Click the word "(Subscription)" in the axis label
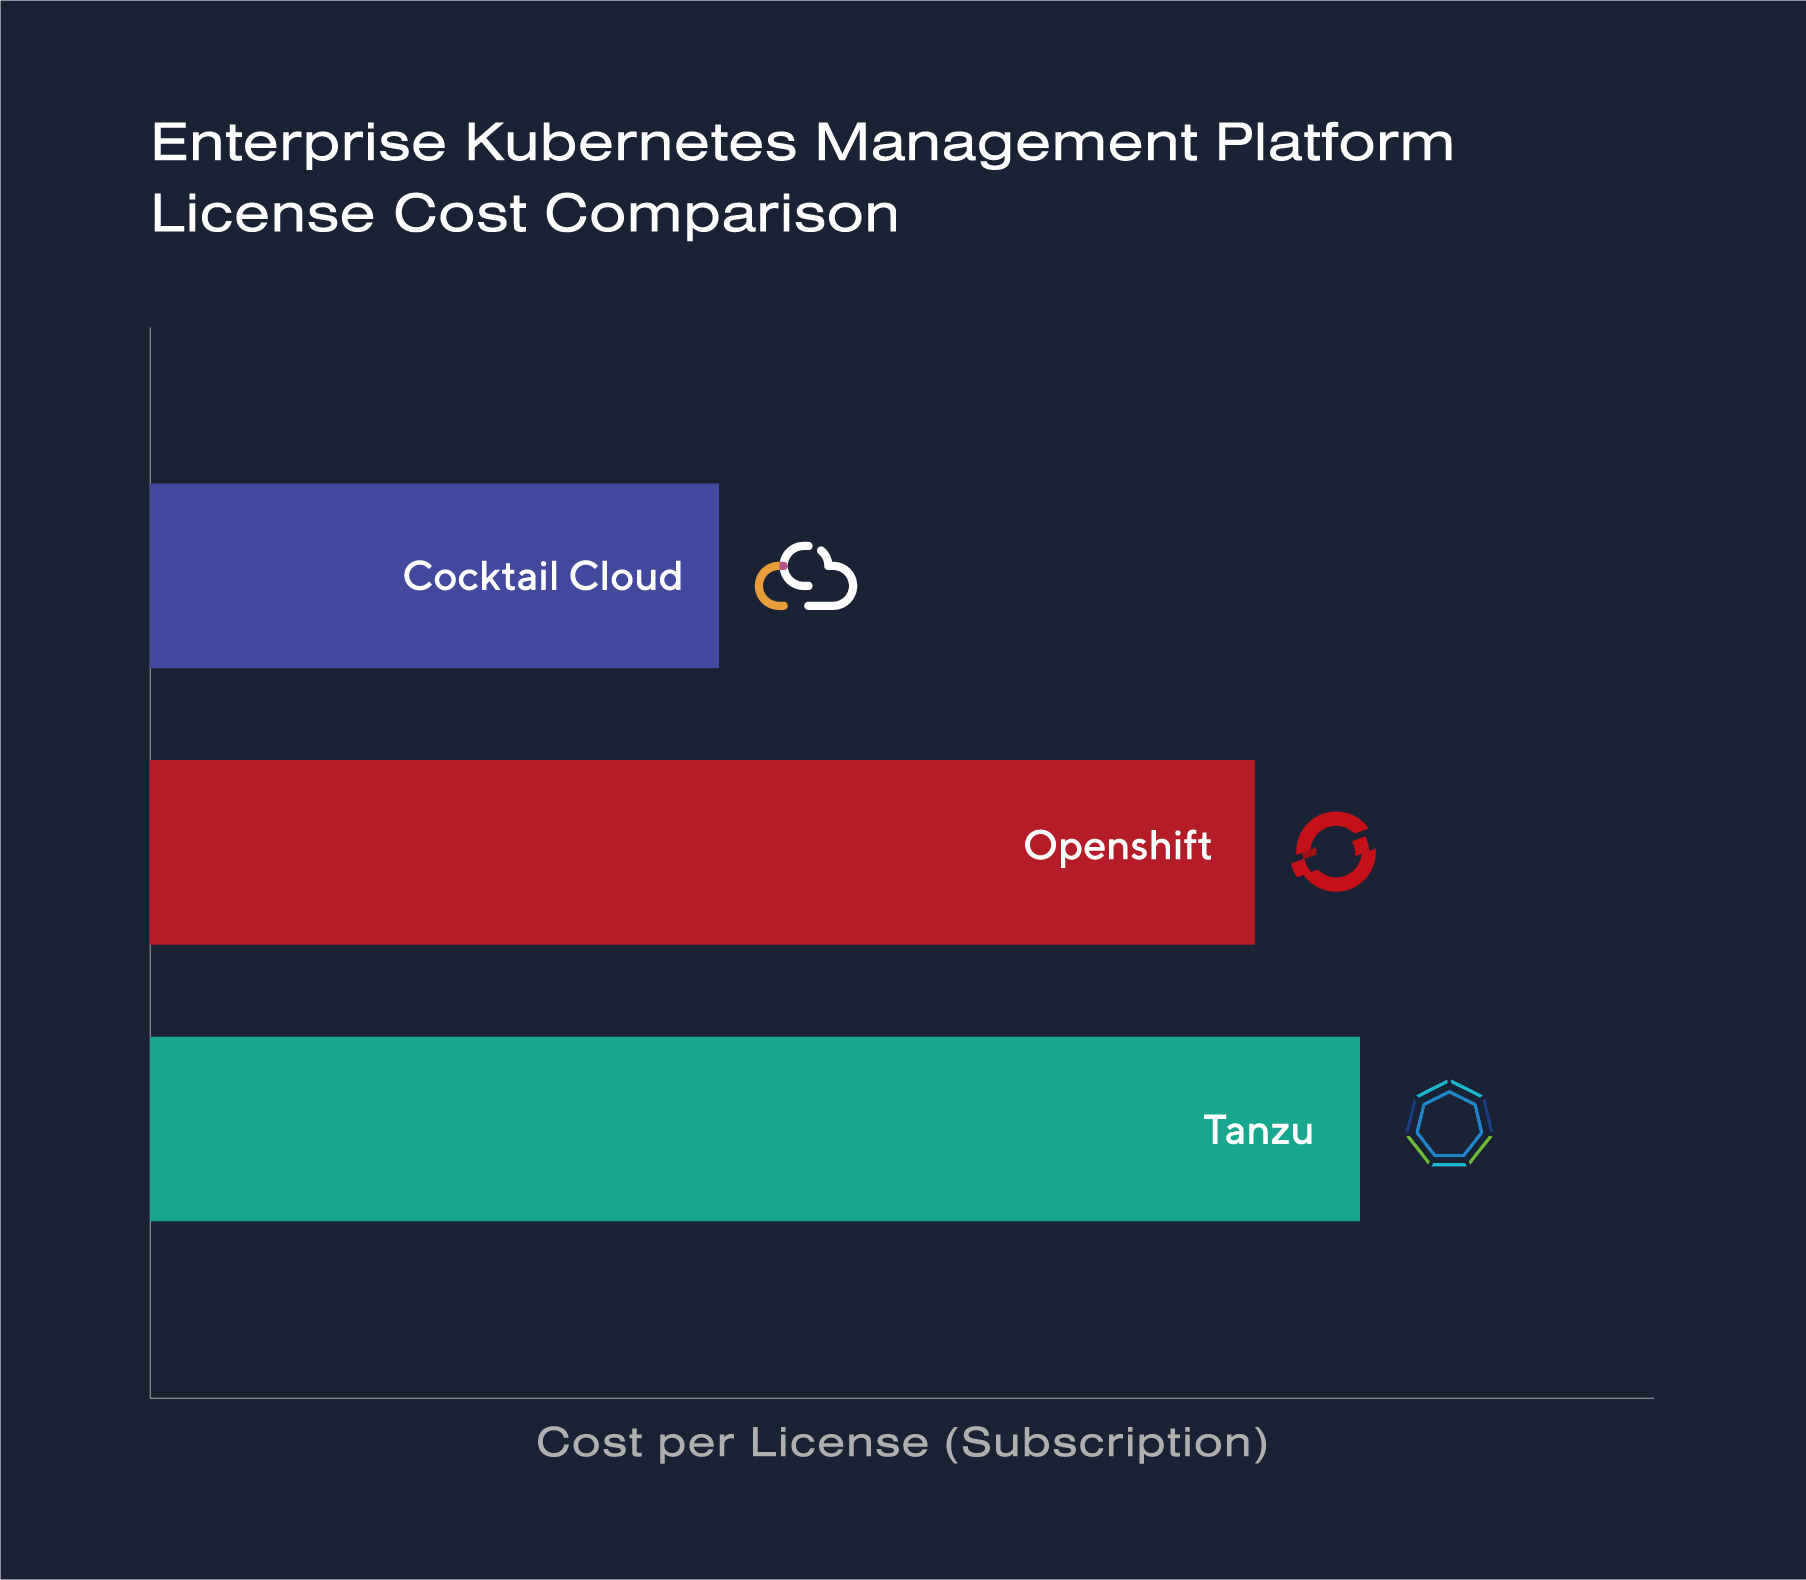 pos(1106,1442)
